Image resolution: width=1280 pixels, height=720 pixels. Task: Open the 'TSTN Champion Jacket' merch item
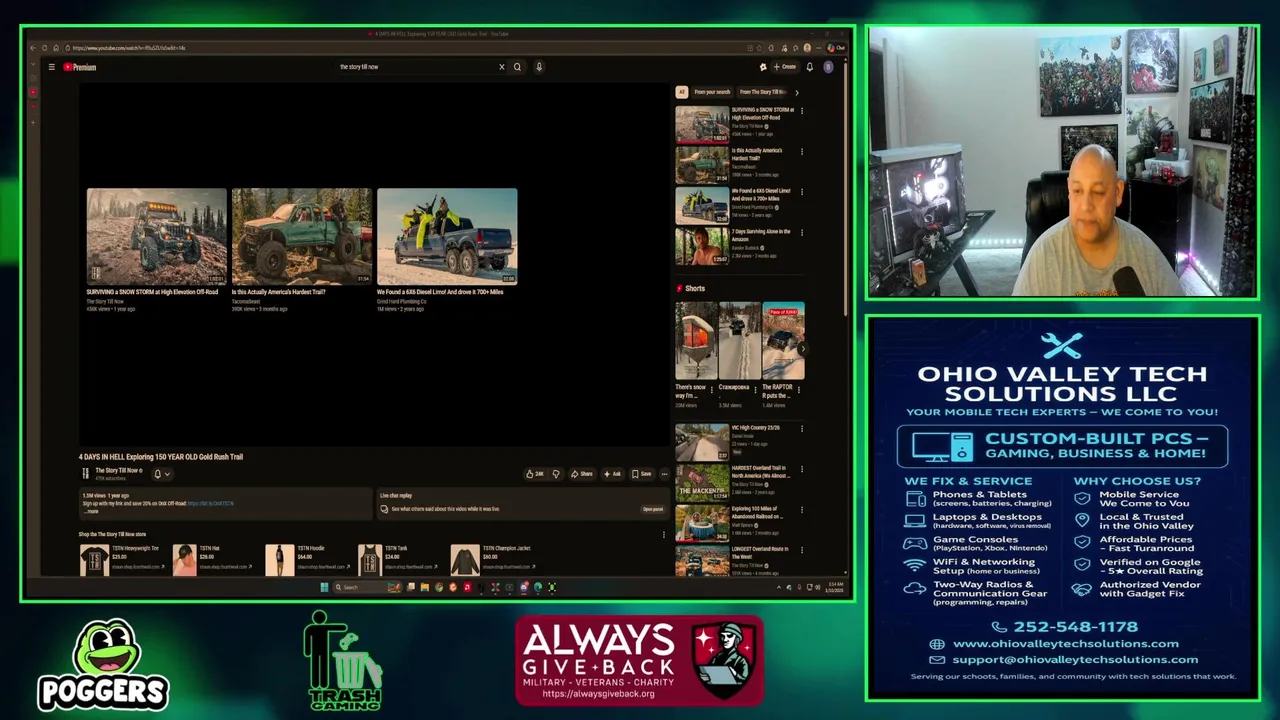(492, 558)
